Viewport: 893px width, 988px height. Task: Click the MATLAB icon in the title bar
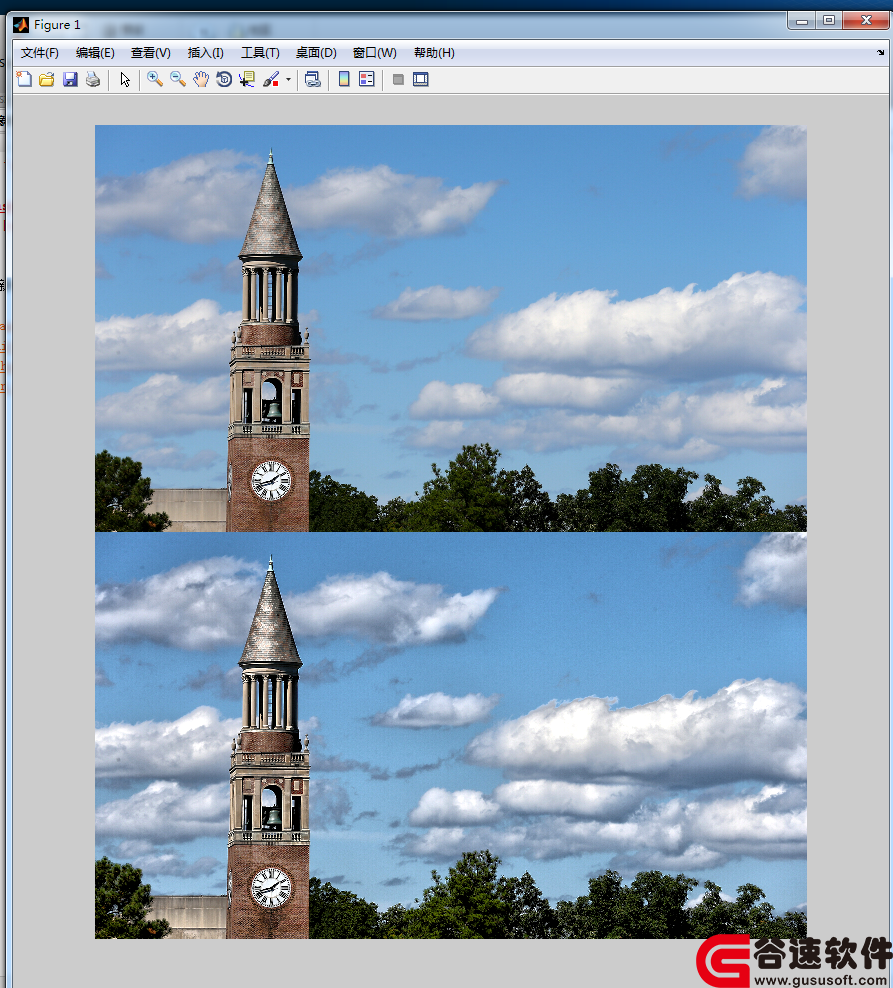click(21, 25)
